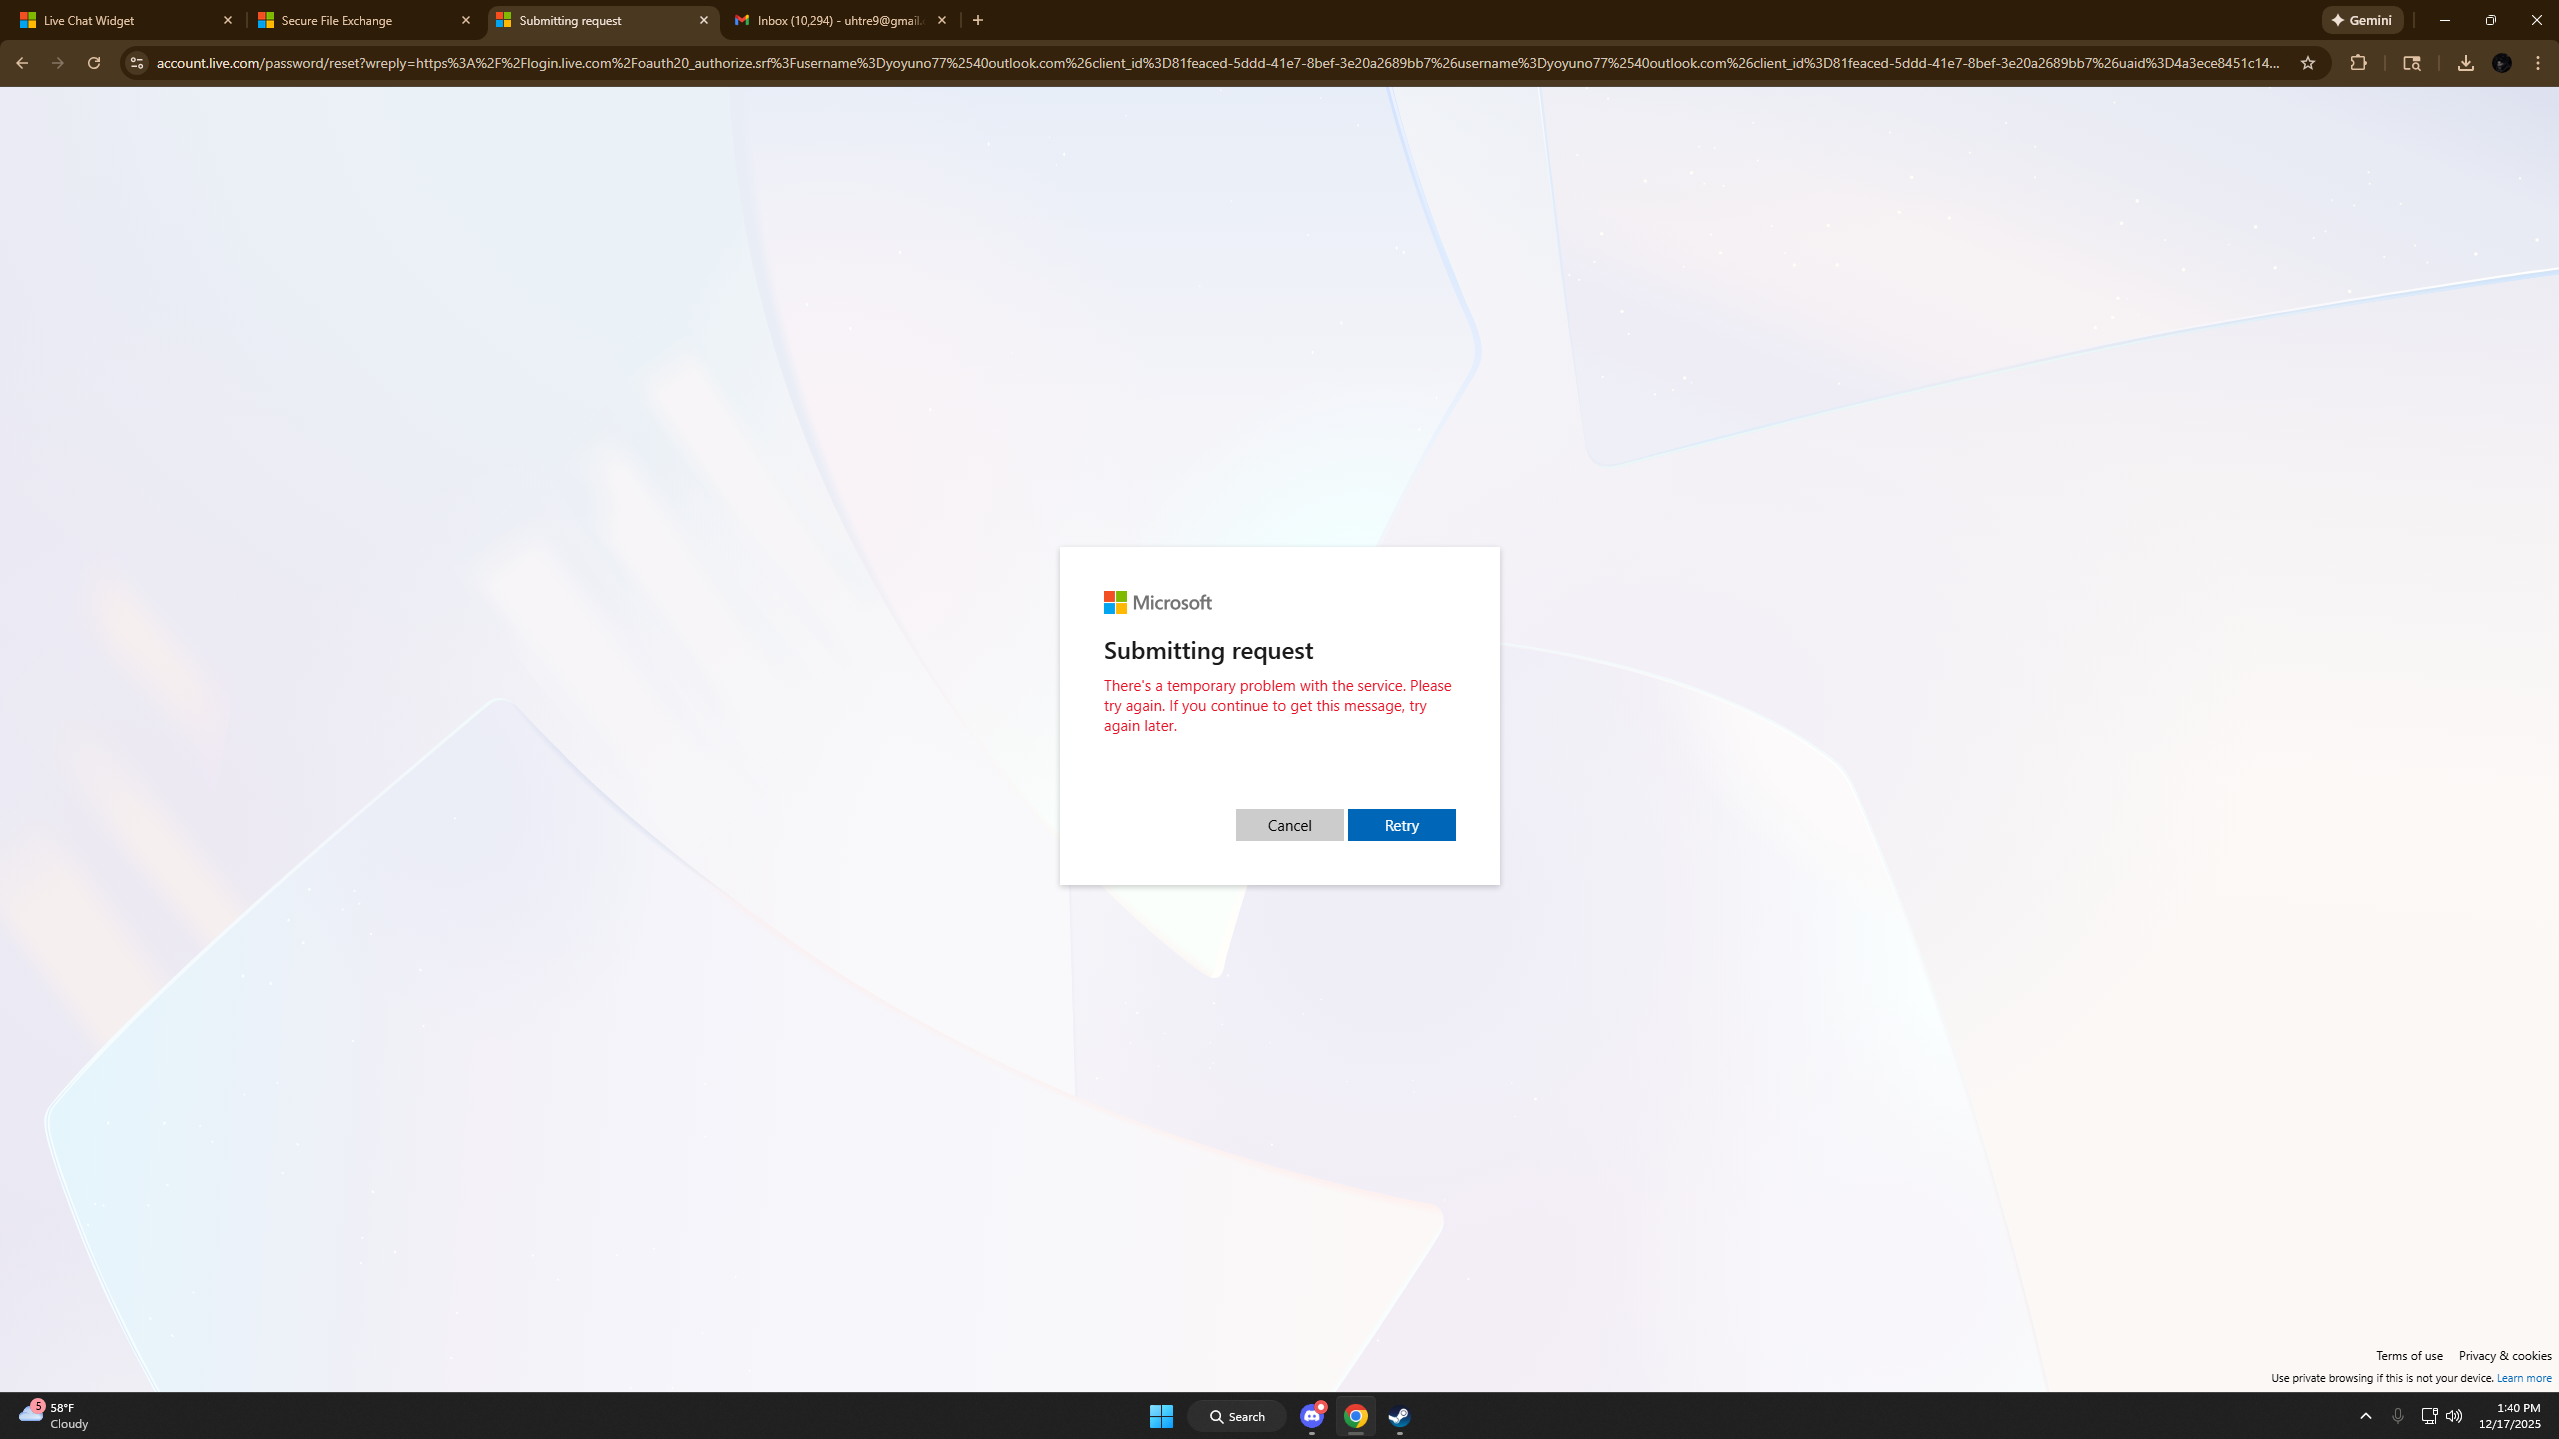Image resolution: width=2559 pixels, height=1439 pixels.
Task: Go back using the browser back arrow
Action: pos(21,63)
